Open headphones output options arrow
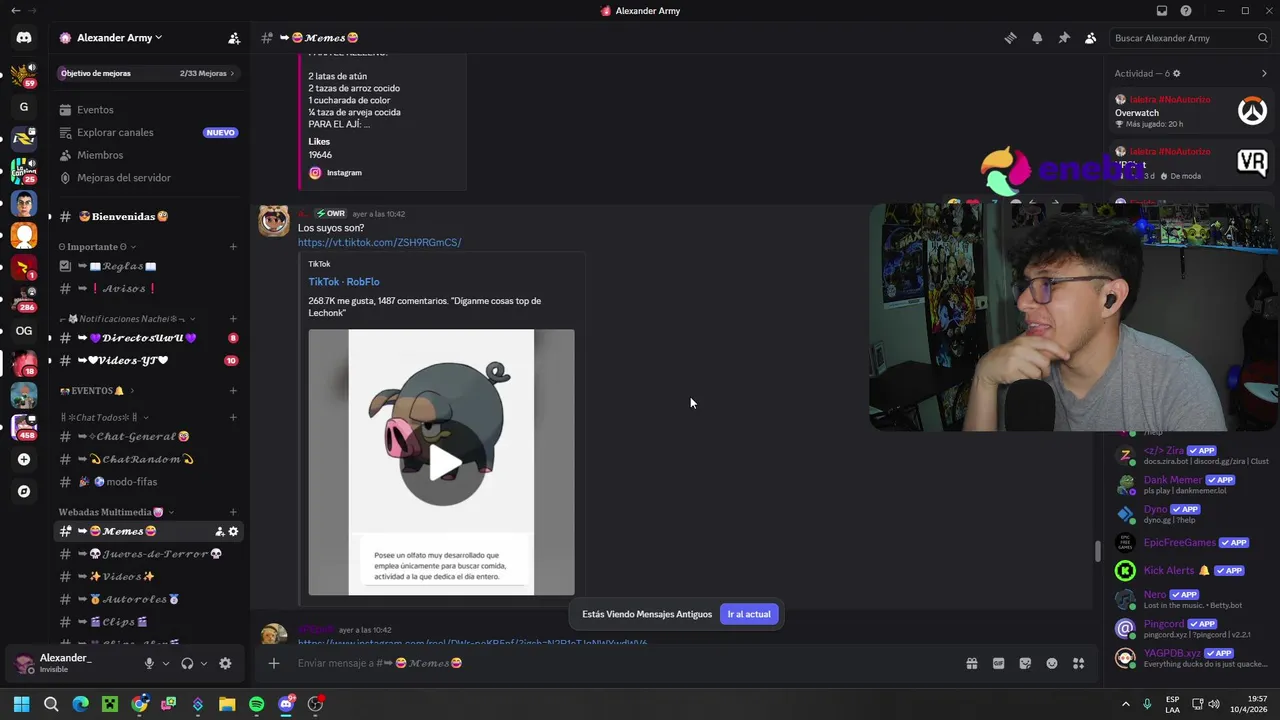Image resolution: width=1280 pixels, height=720 pixels. point(204,663)
